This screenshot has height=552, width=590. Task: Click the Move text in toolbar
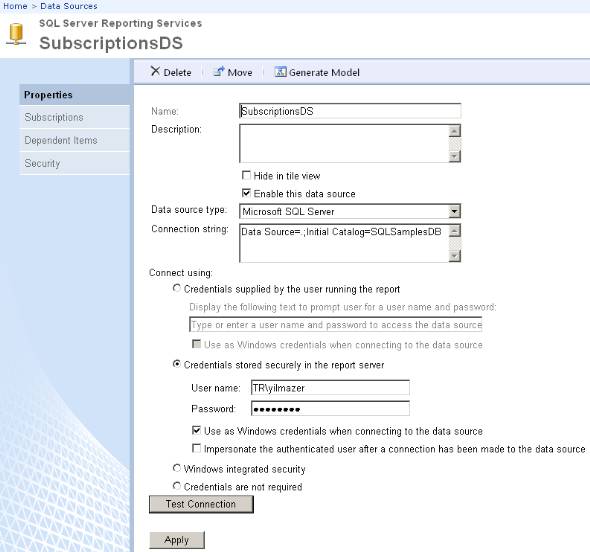240,72
